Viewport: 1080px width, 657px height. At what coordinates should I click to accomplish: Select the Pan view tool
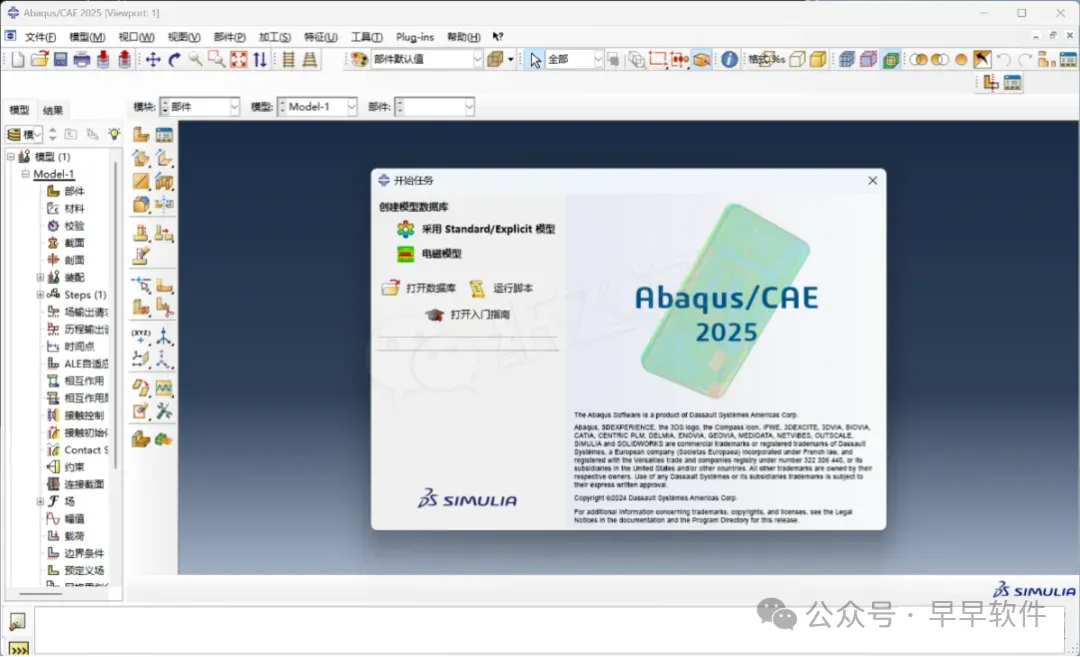pos(153,60)
